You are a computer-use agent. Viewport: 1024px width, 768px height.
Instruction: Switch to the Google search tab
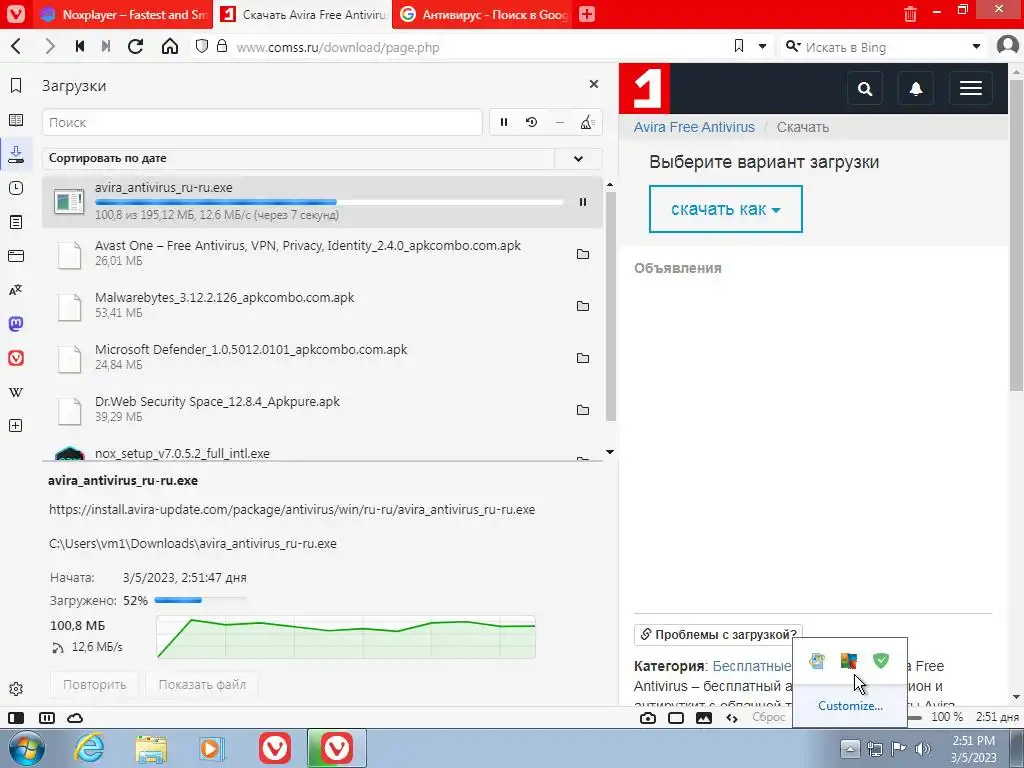pos(483,14)
